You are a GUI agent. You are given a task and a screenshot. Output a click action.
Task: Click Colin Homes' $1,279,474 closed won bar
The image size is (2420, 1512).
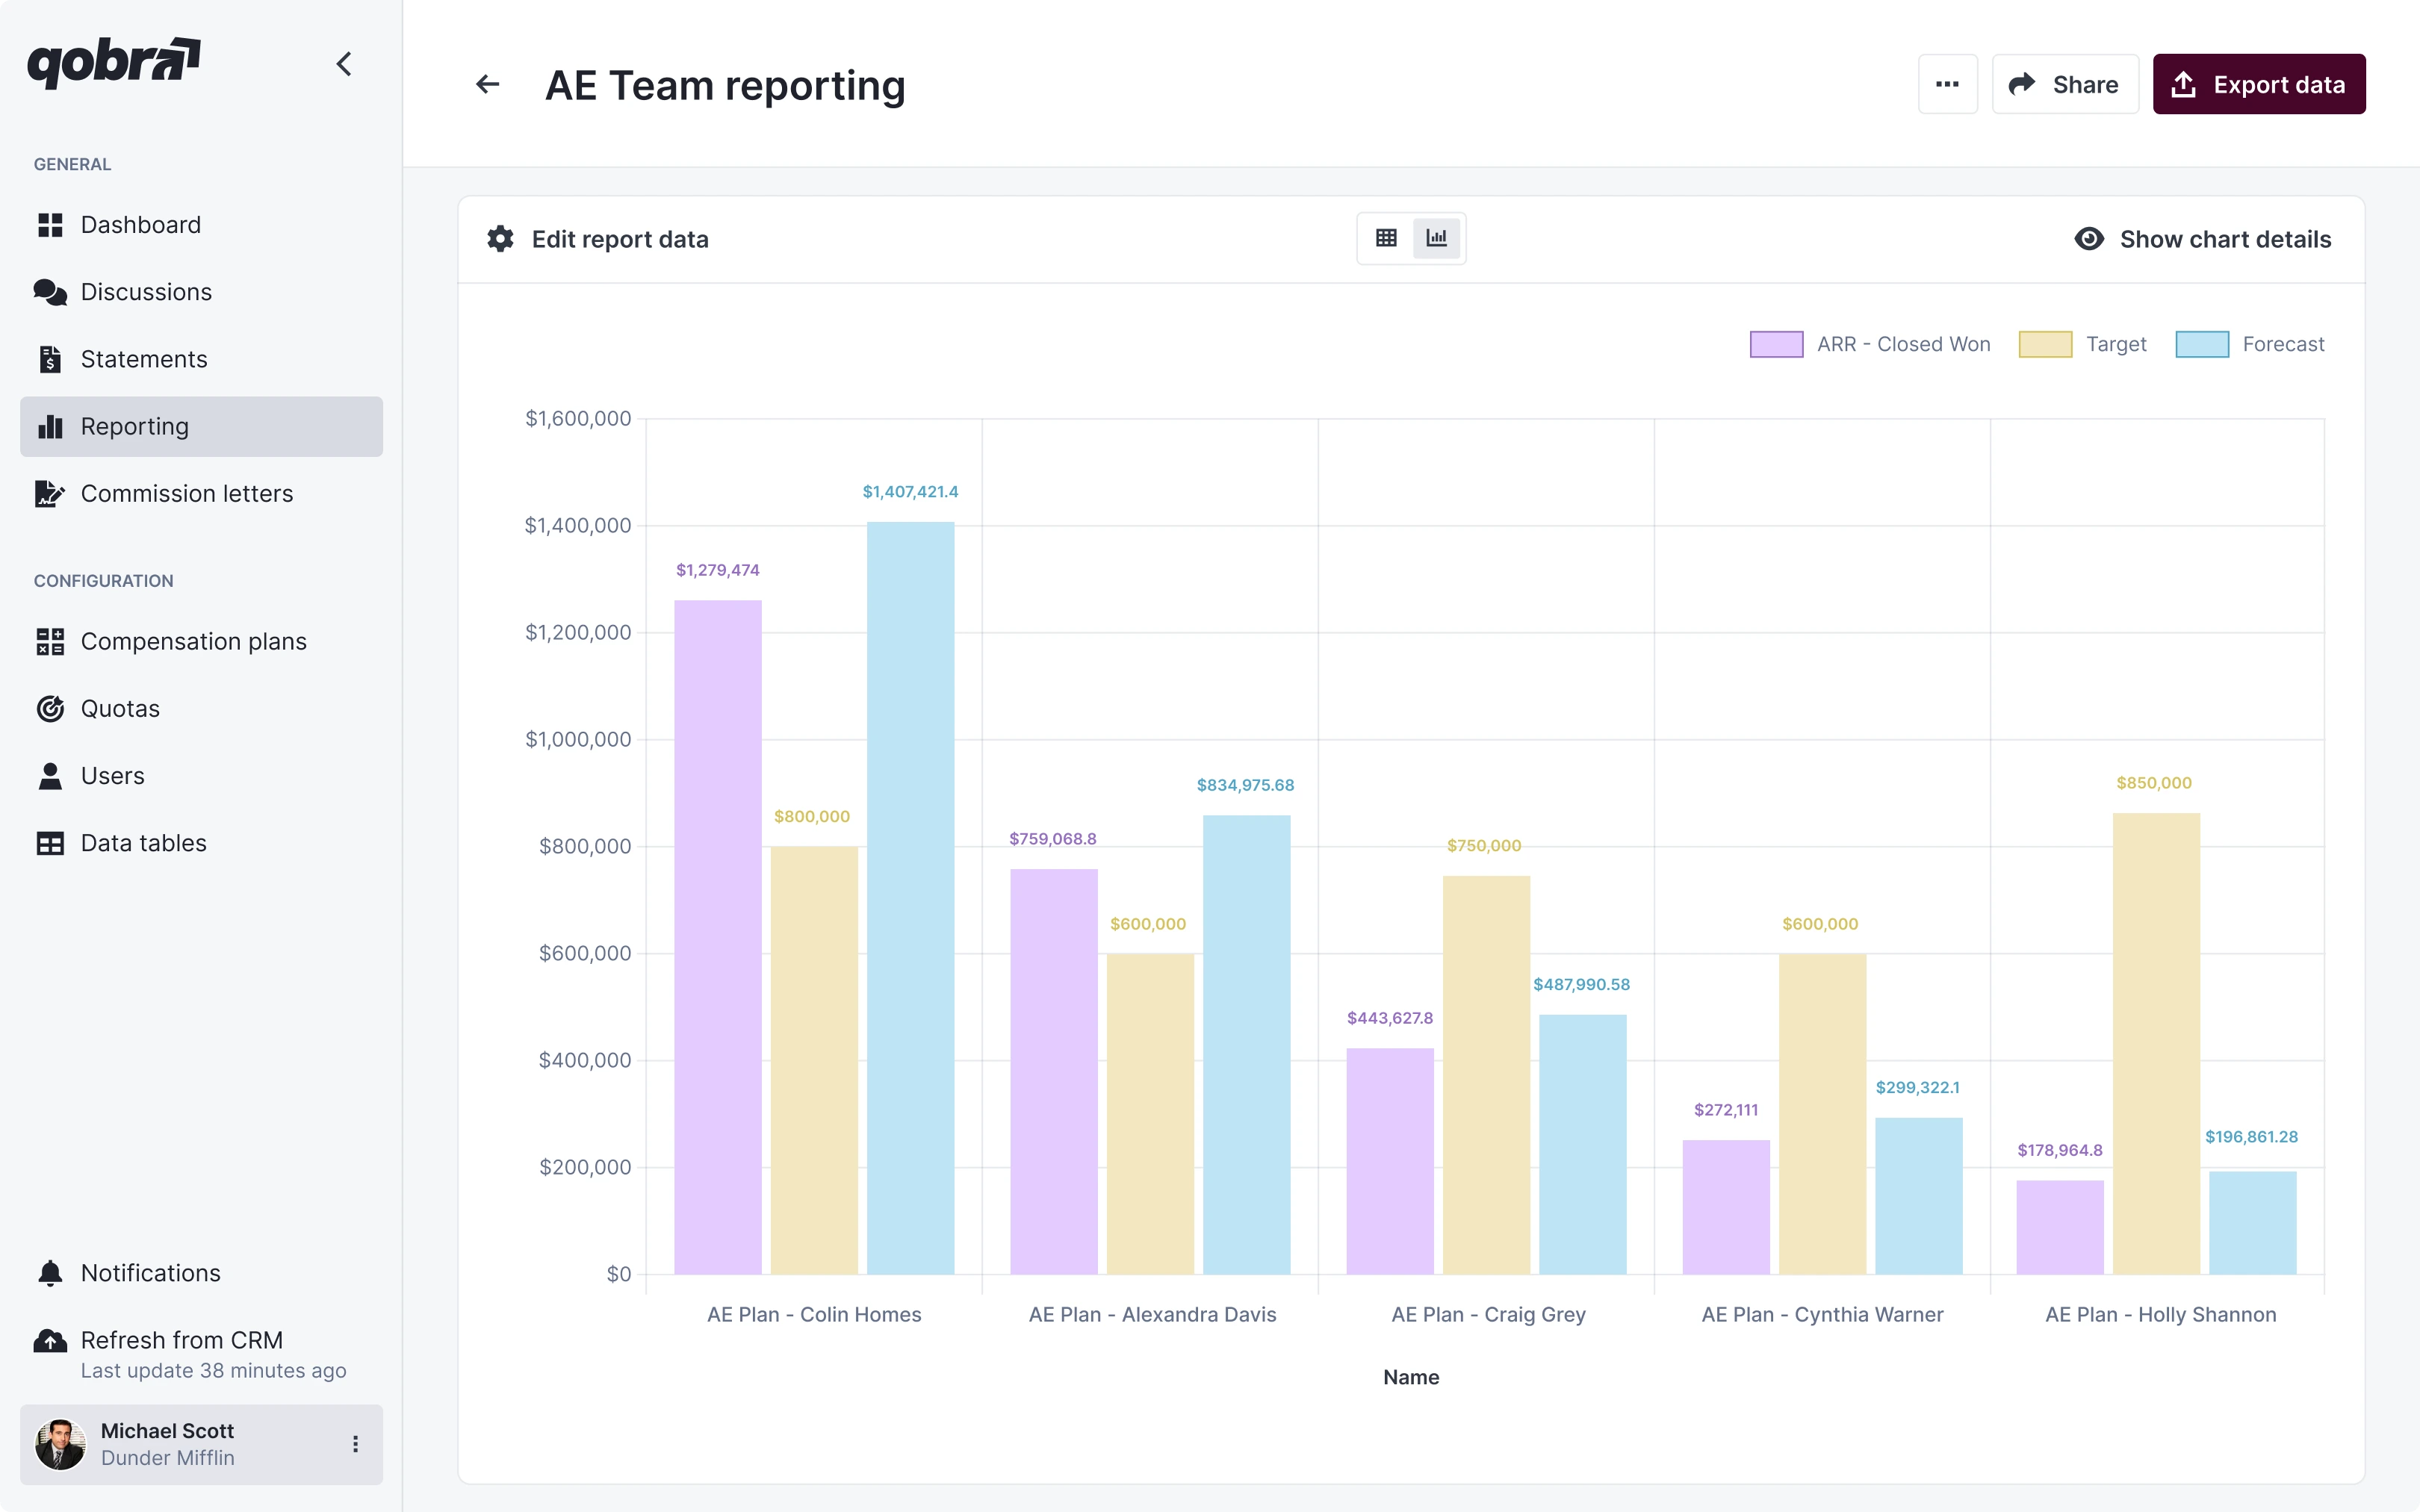point(717,937)
